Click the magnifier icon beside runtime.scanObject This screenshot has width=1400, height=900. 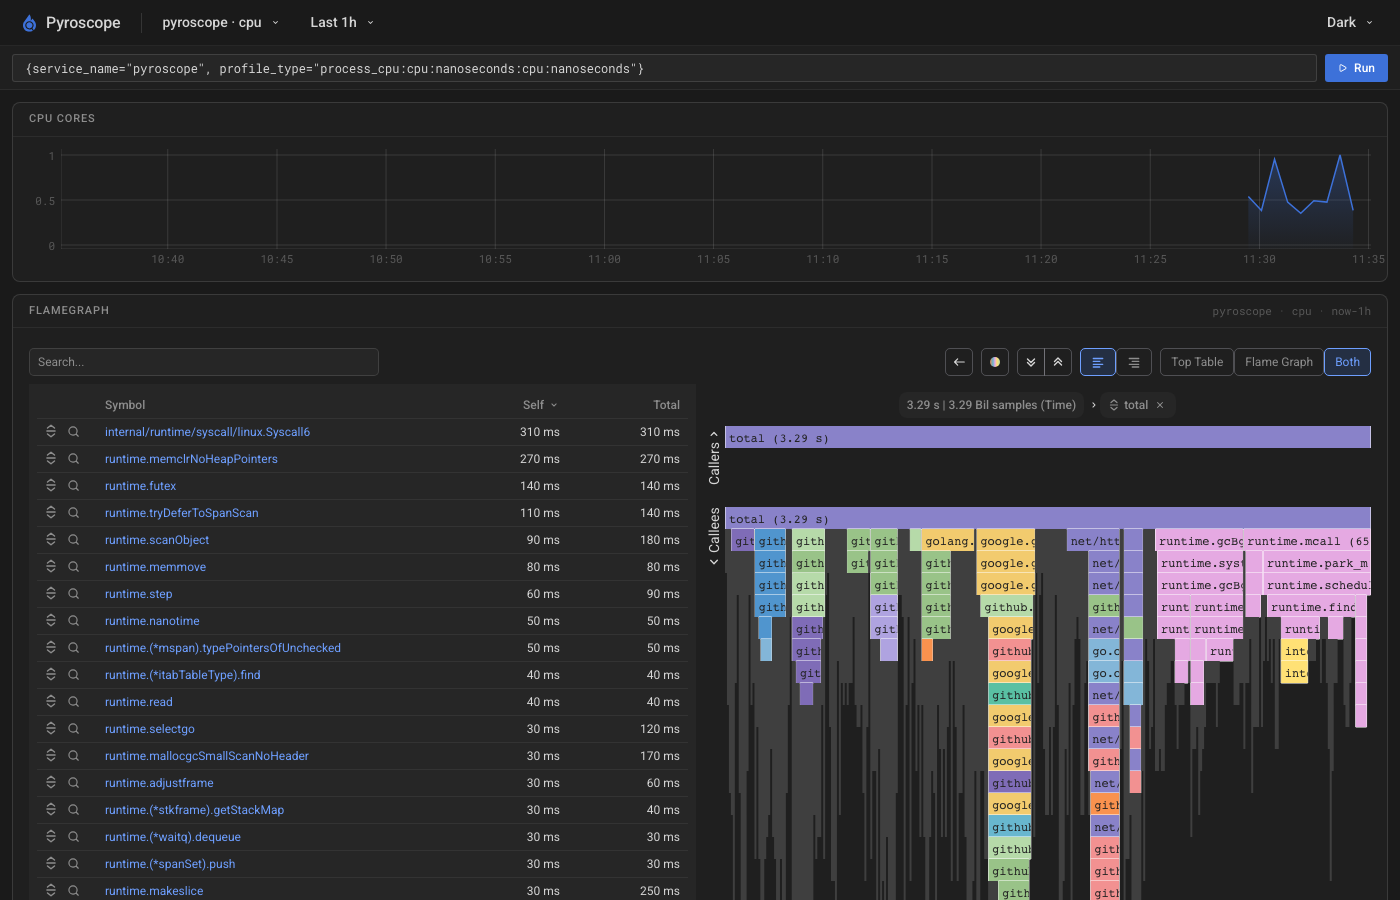point(74,540)
